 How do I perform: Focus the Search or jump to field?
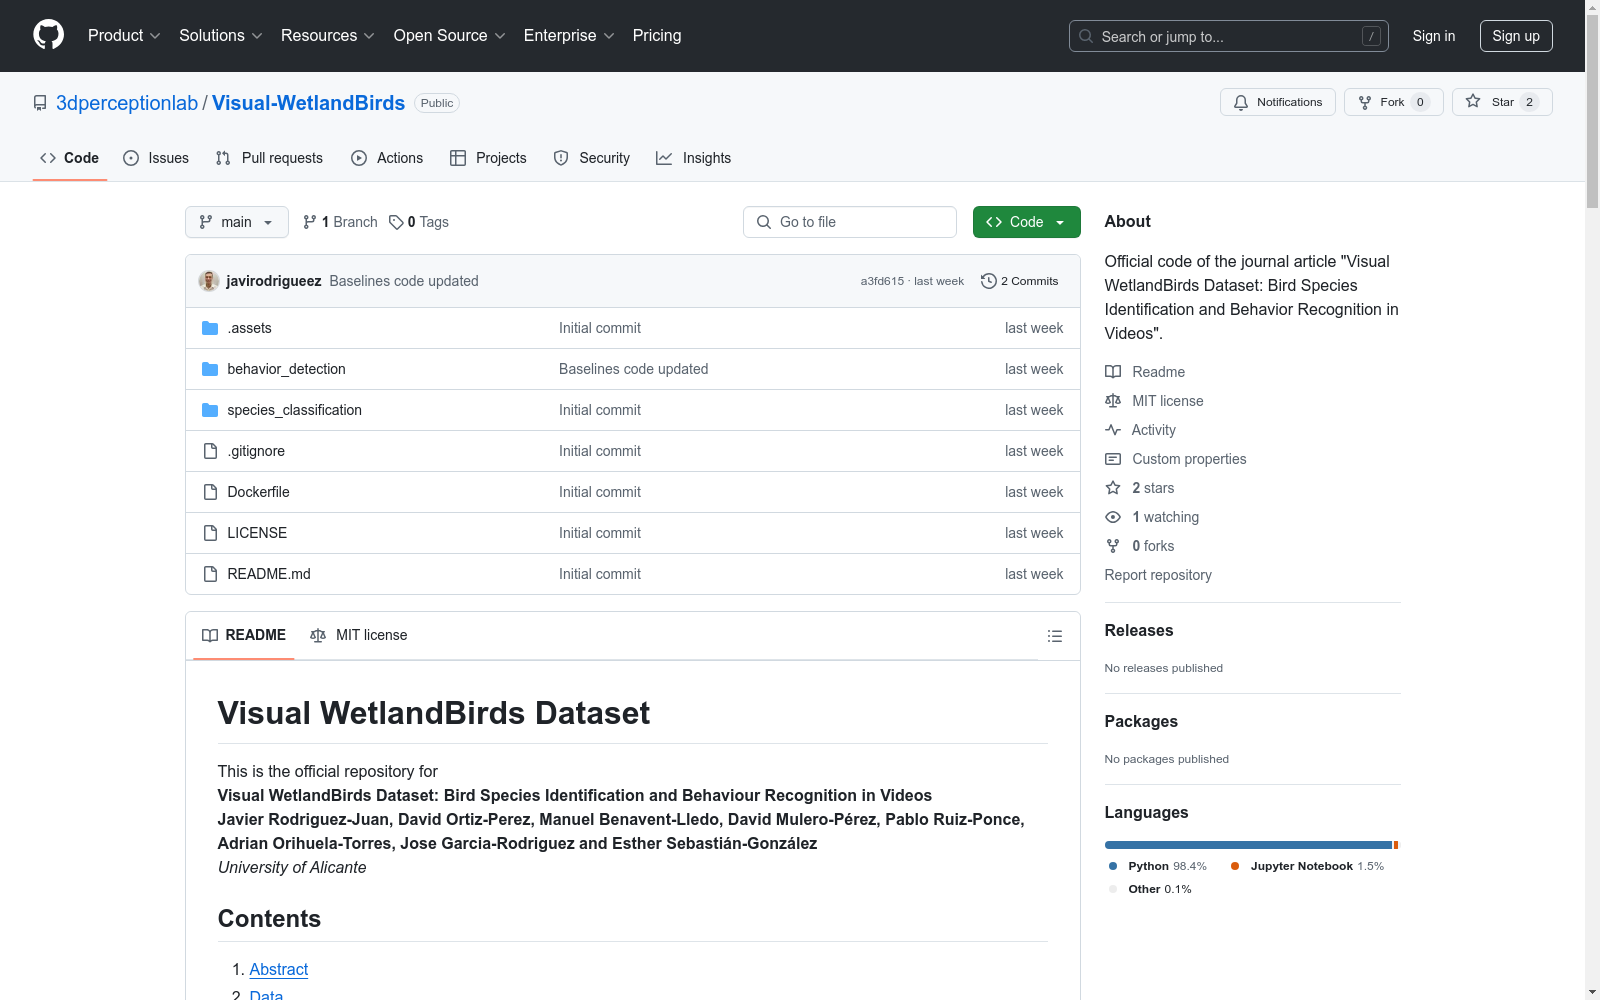point(1229,36)
